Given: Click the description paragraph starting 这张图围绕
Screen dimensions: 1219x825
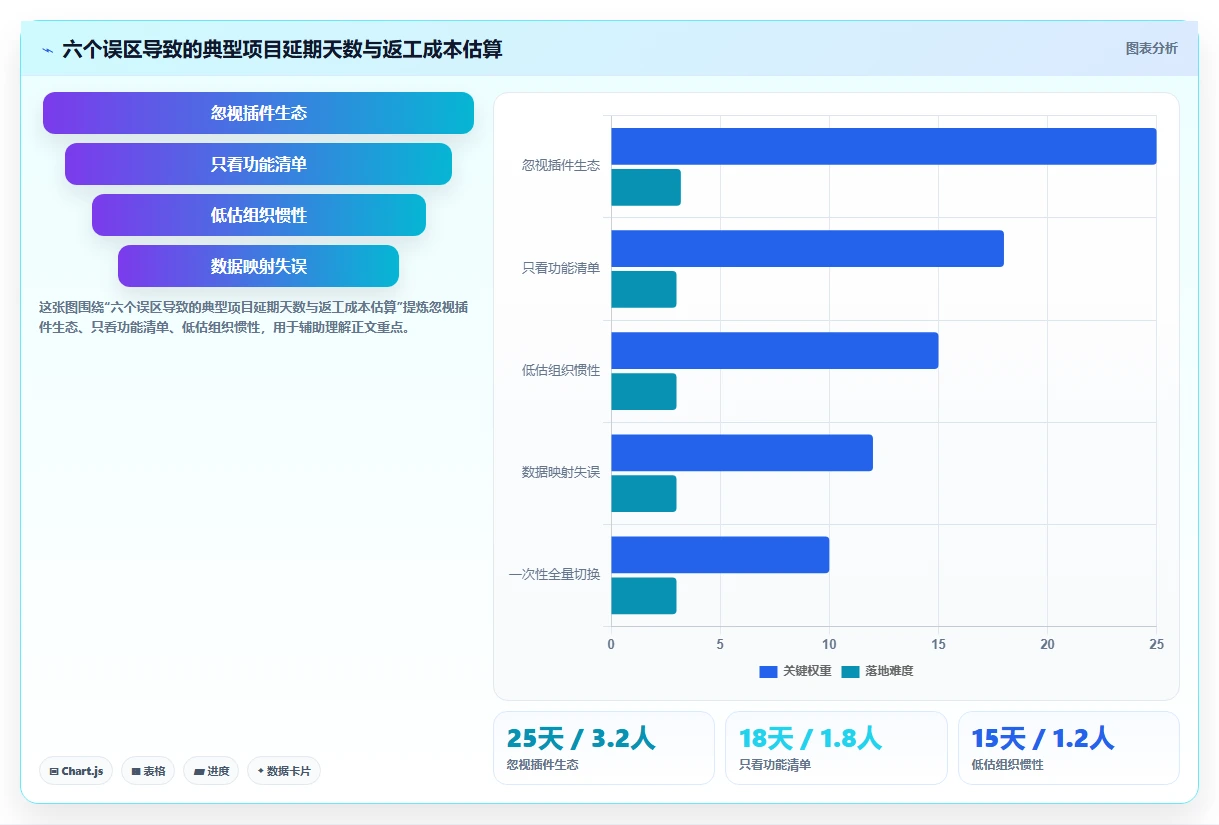Looking at the screenshot, I should coord(253,317).
